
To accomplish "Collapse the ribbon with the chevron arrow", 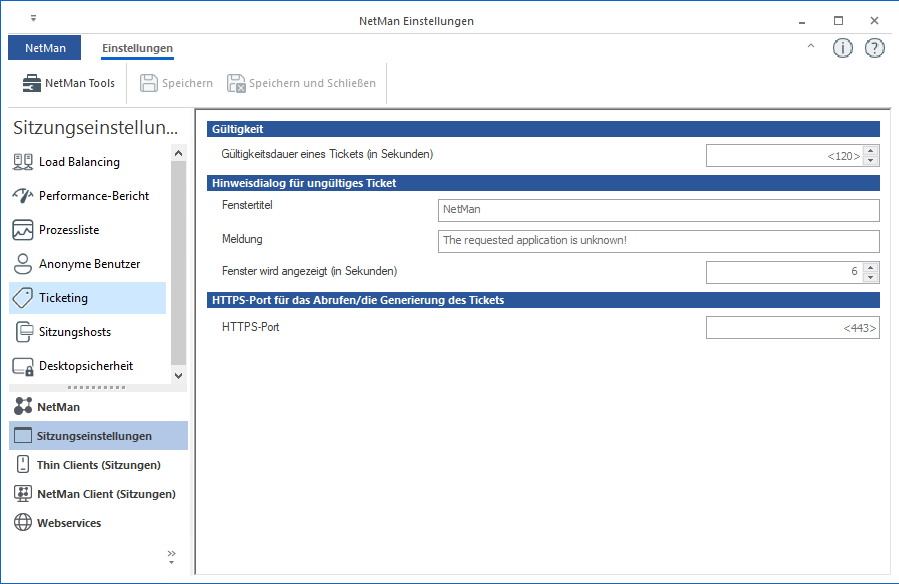I will coord(810,46).
